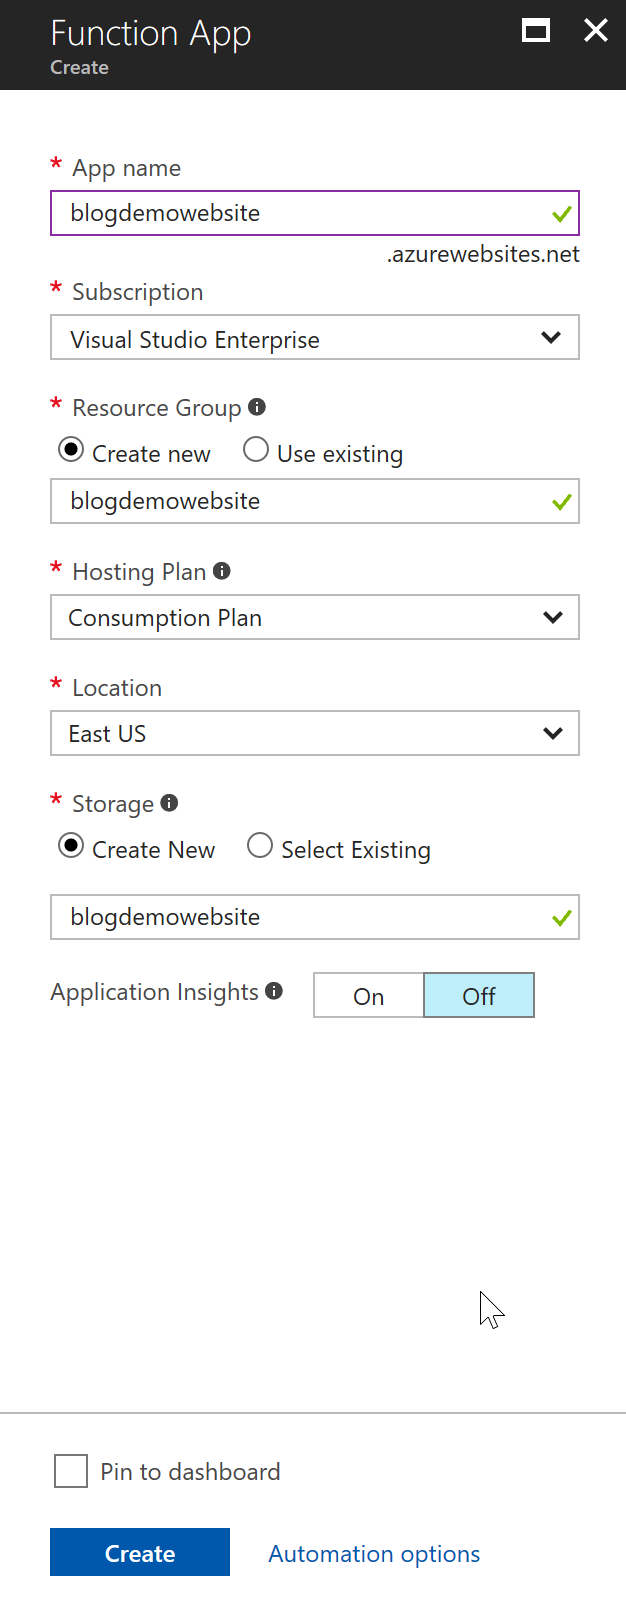Open the Location dropdown showing East US
The width and height of the screenshot is (626, 1616).
pos(315,733)
